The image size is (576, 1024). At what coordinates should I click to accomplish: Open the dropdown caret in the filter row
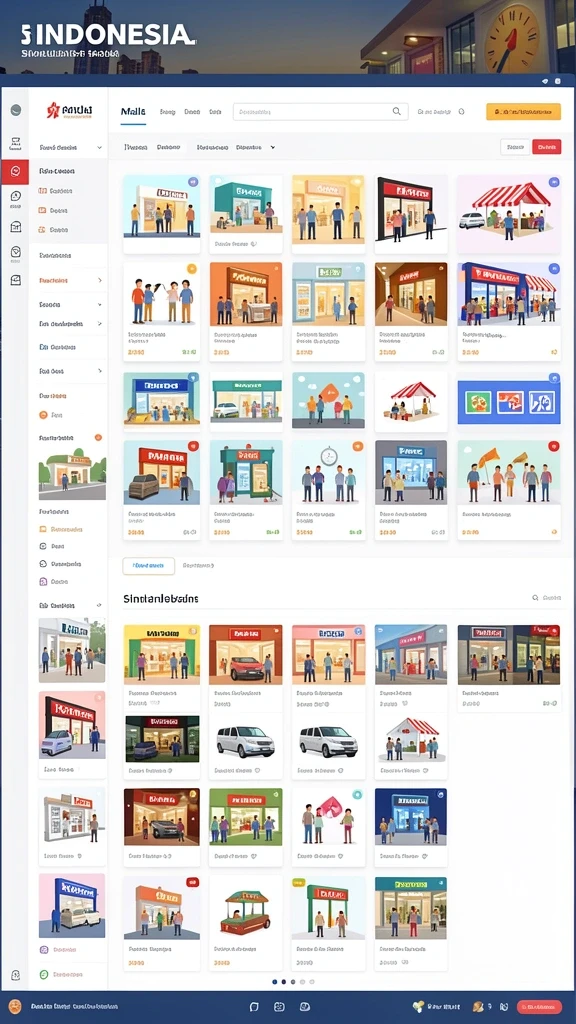pyautogui.click(x=272, y=148)
